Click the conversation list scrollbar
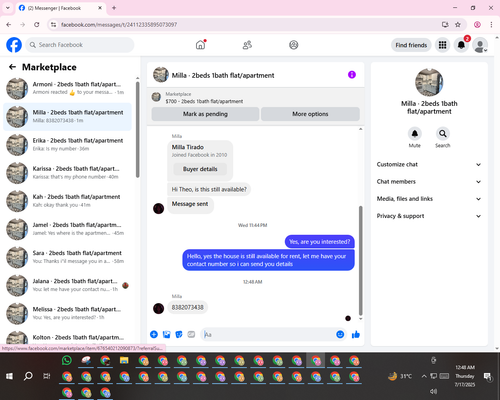This screenshot has height=400, width=500. (138, 129)
